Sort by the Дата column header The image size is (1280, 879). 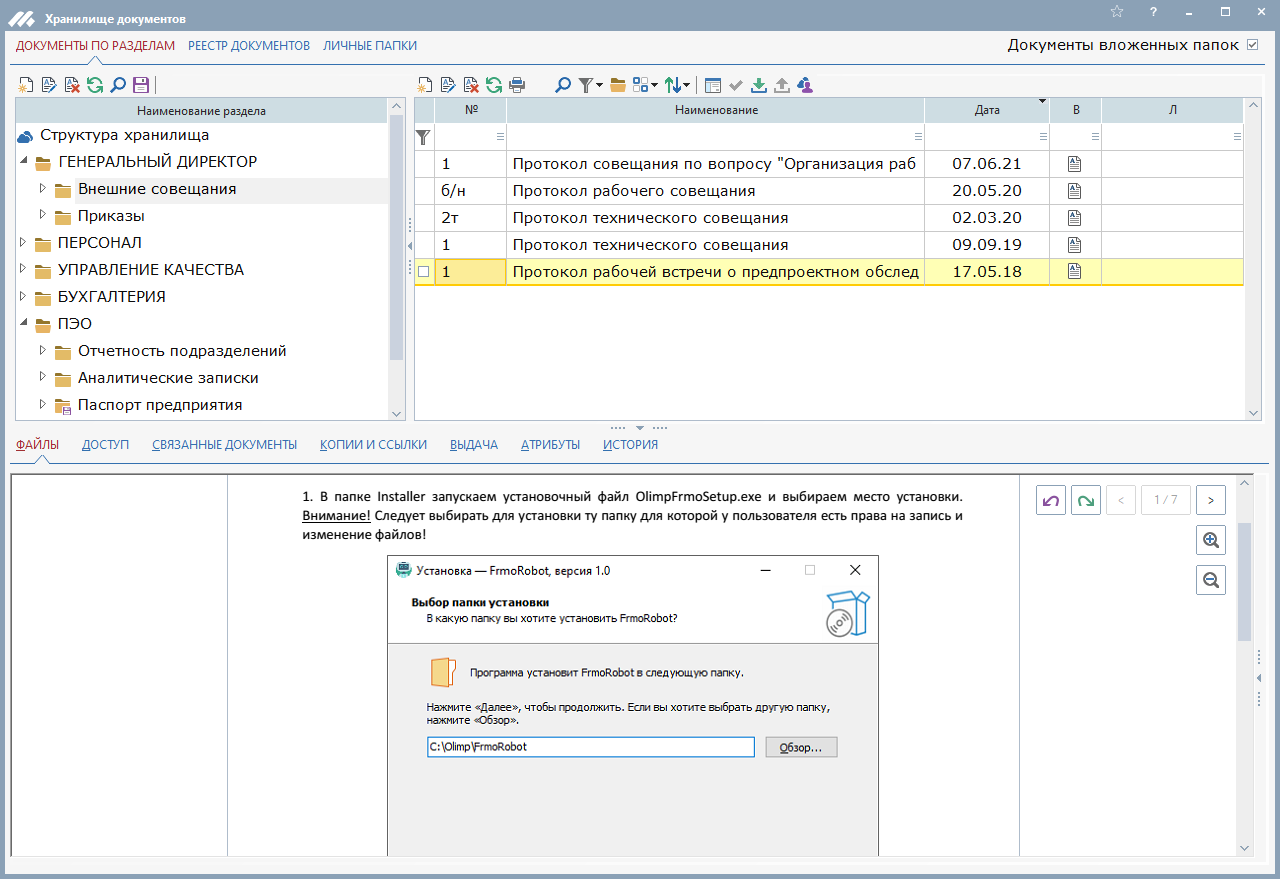coord(987,110)
